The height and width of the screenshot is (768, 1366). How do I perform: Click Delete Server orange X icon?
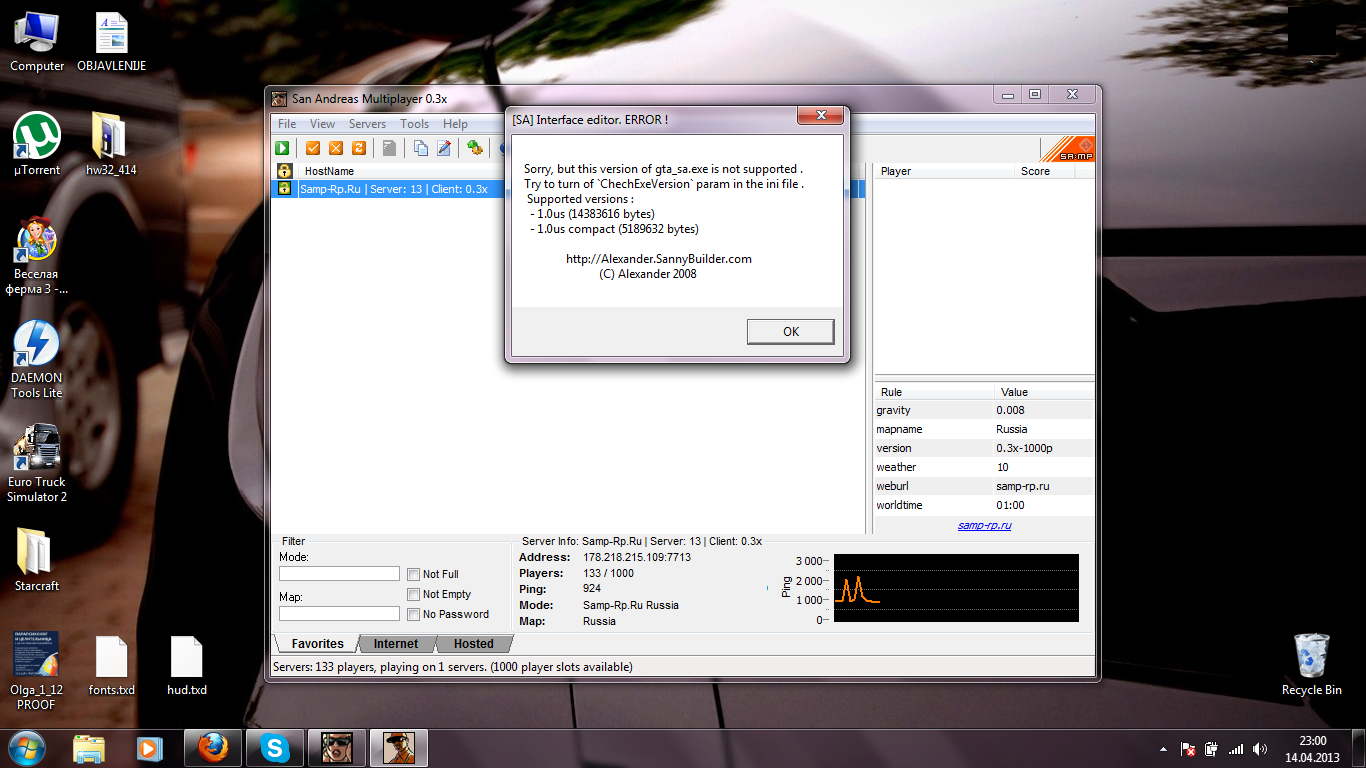(x=335, y=148)
